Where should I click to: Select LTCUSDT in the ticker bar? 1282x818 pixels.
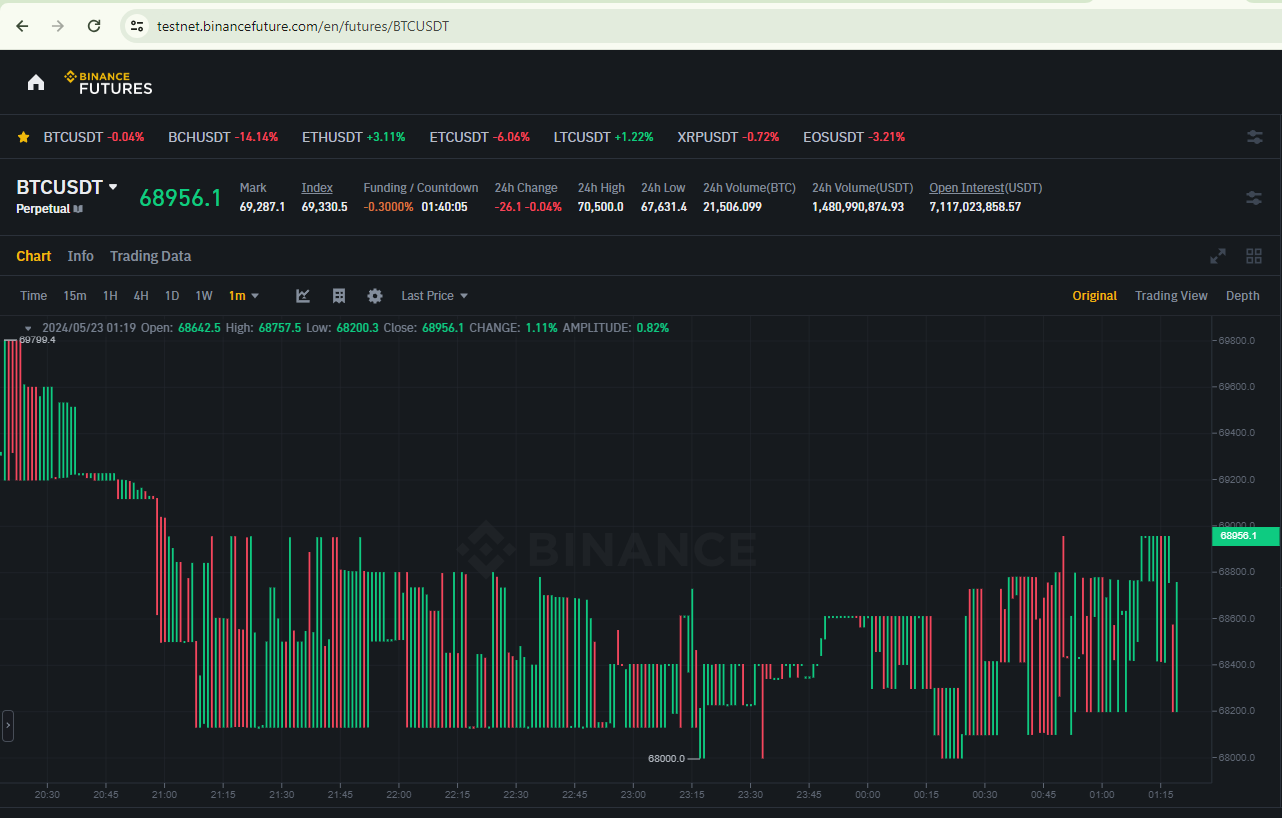click(x=604, y=137)
